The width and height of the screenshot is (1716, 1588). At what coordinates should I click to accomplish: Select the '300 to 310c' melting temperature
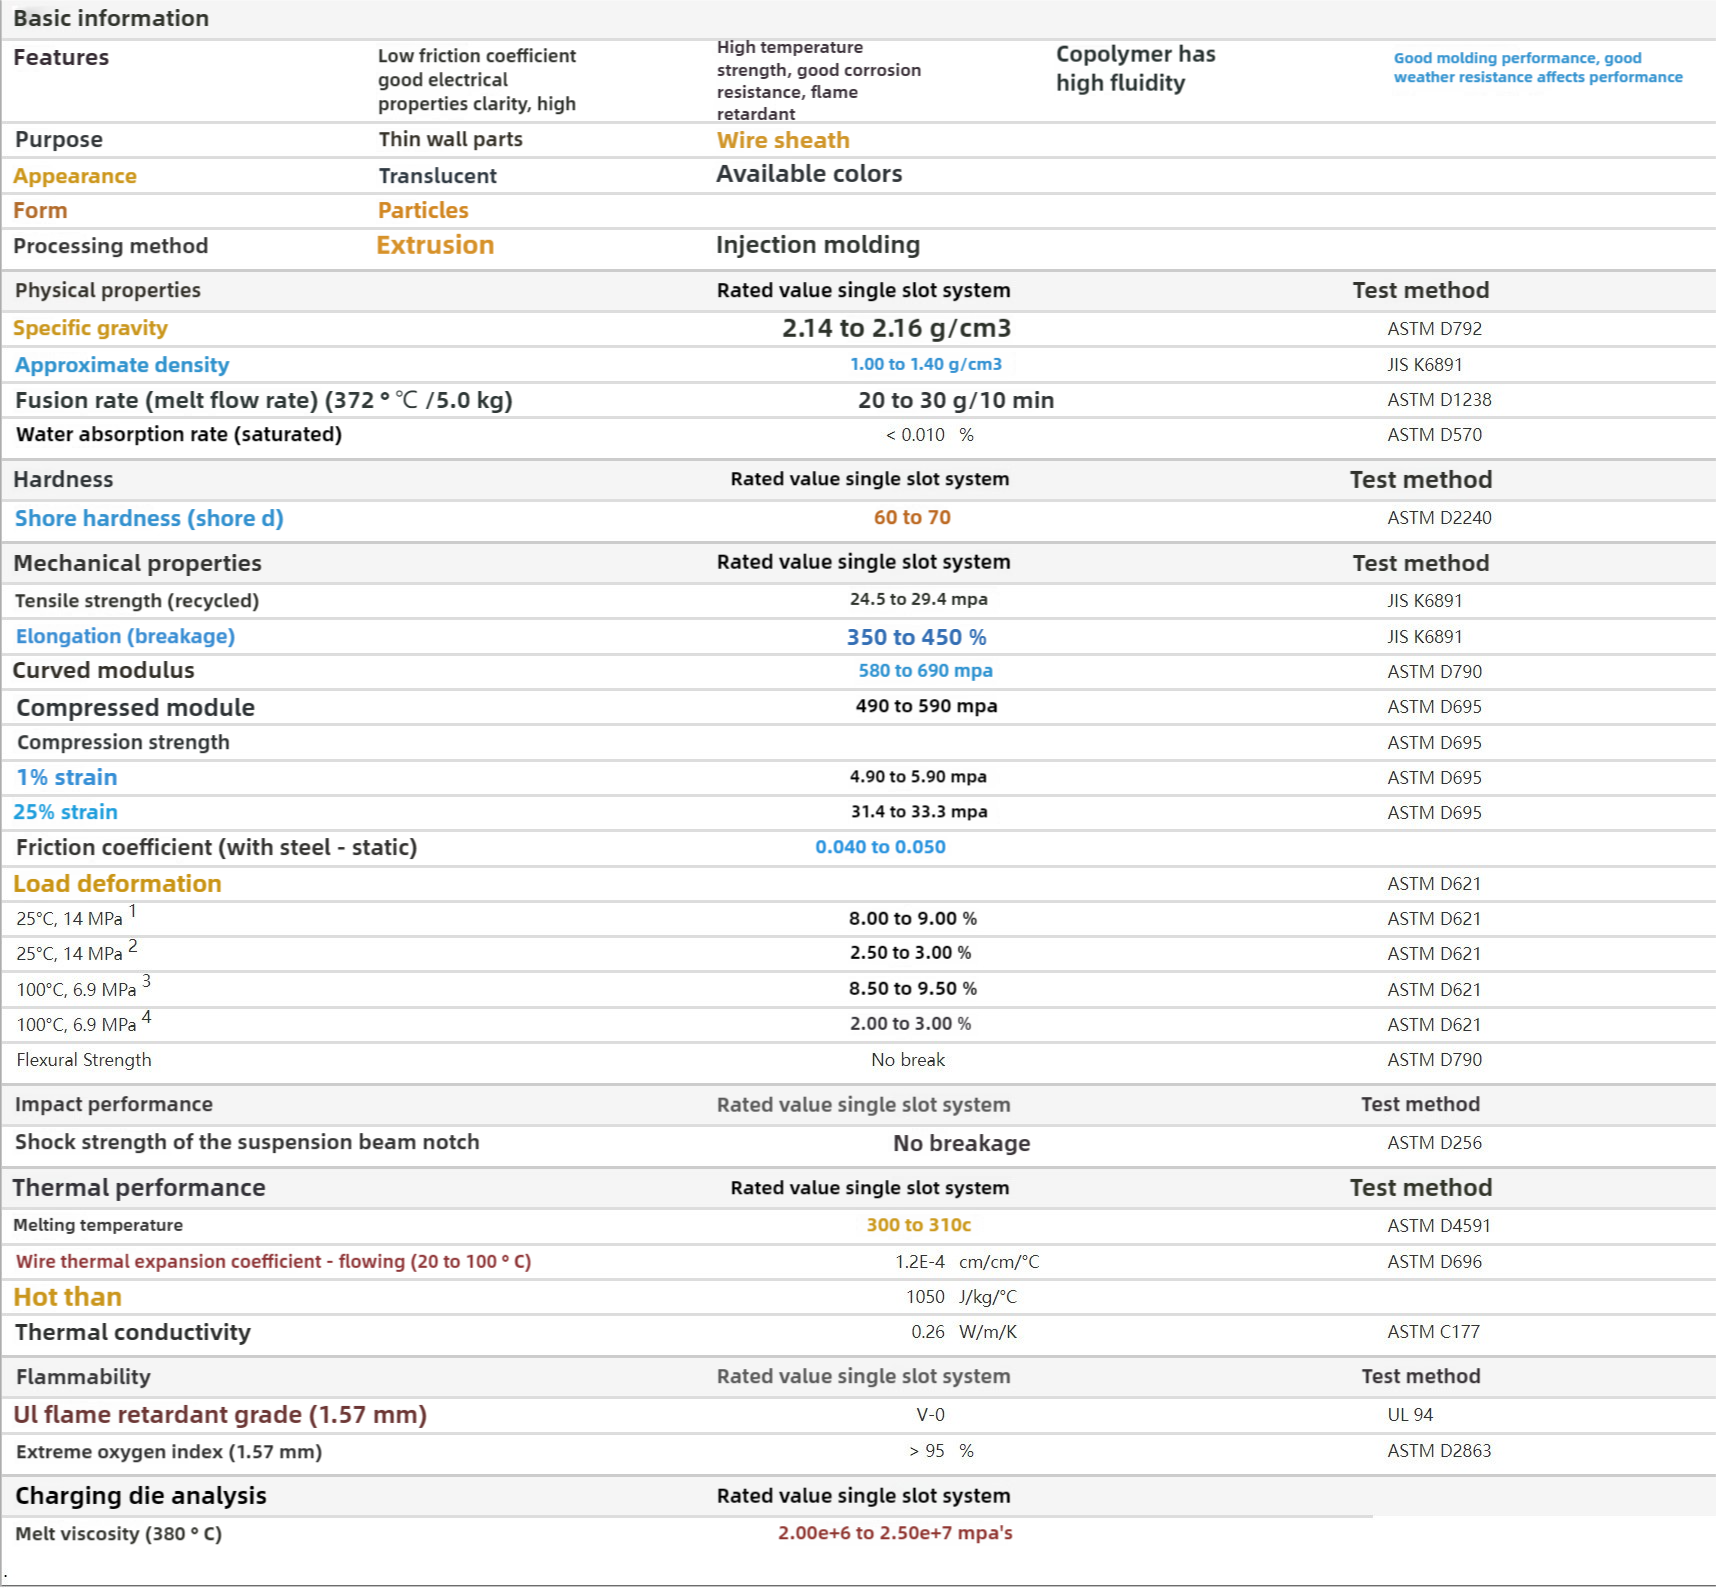[x=918, y=1225]
